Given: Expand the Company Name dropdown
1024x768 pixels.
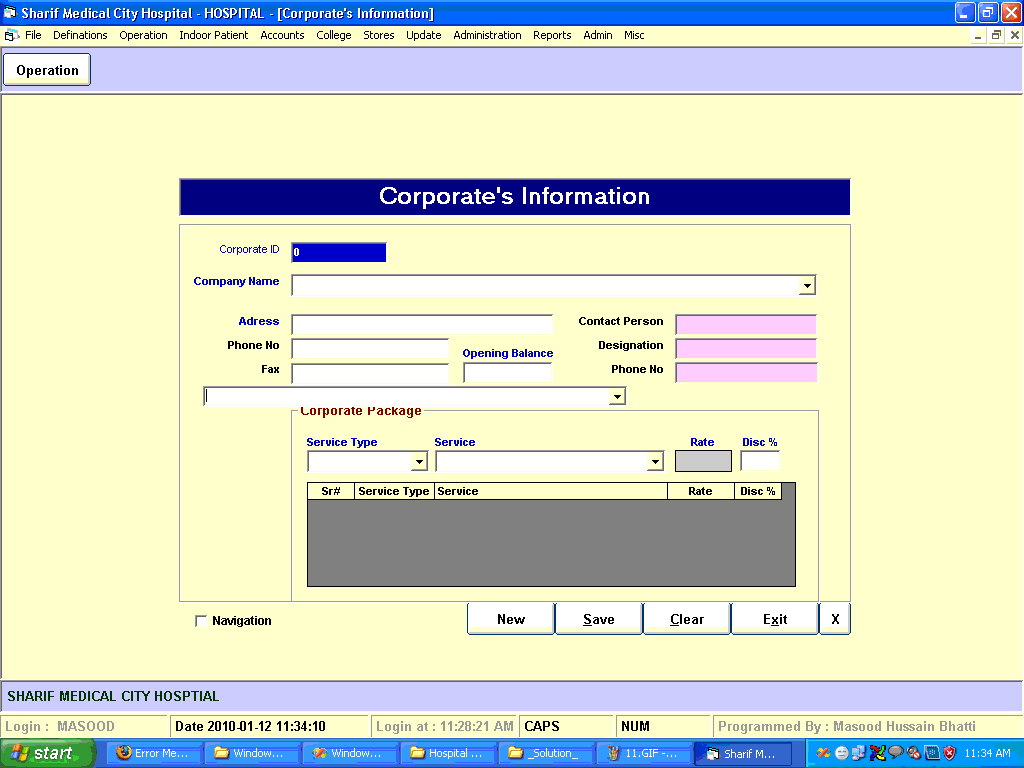Looking at the screenshot, I should pos(807,285).
